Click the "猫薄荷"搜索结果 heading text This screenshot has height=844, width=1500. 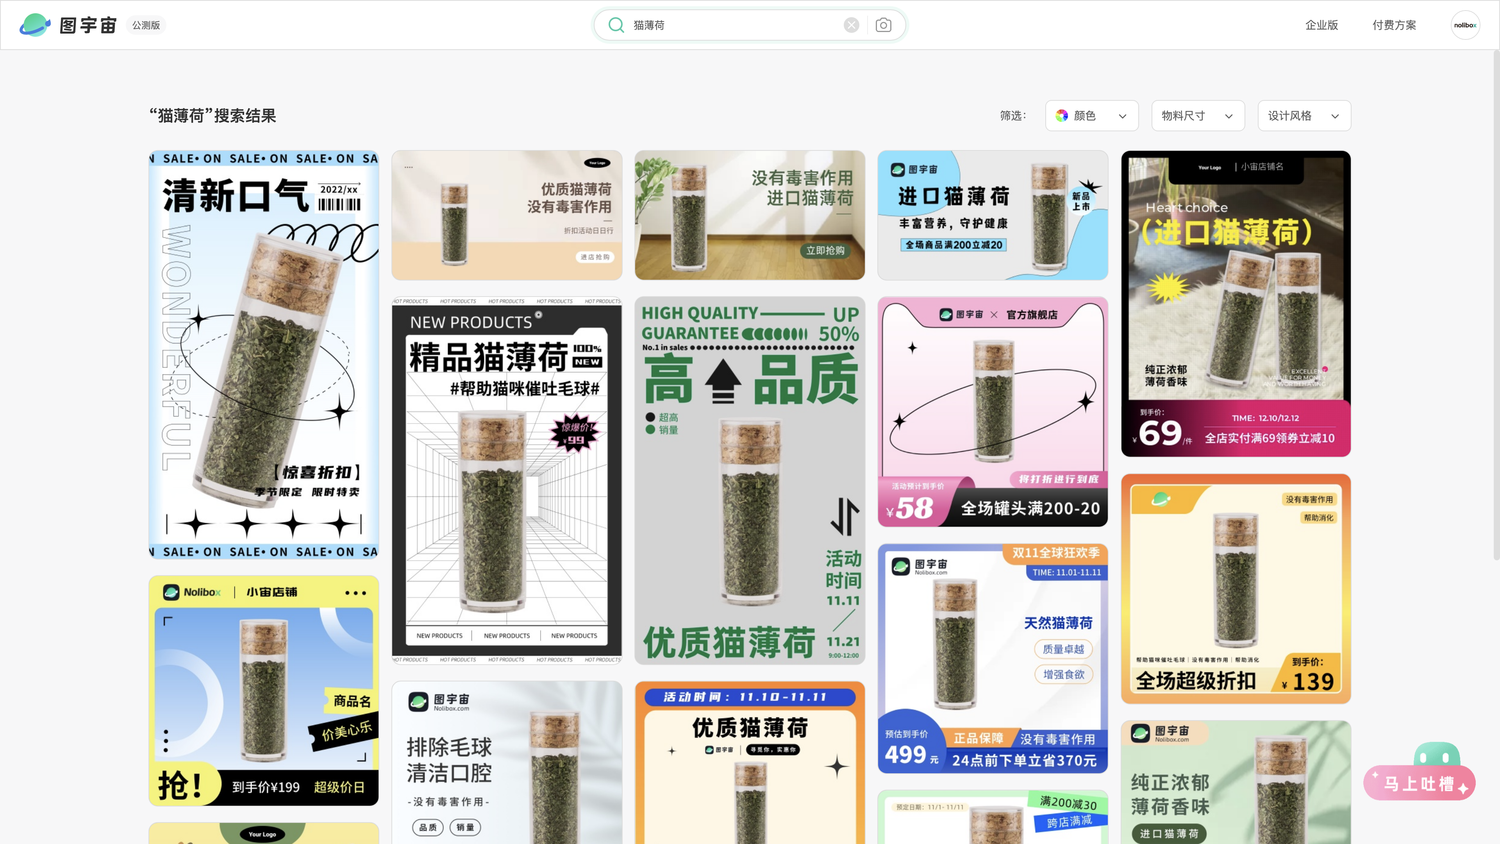[x=213, y=116]
